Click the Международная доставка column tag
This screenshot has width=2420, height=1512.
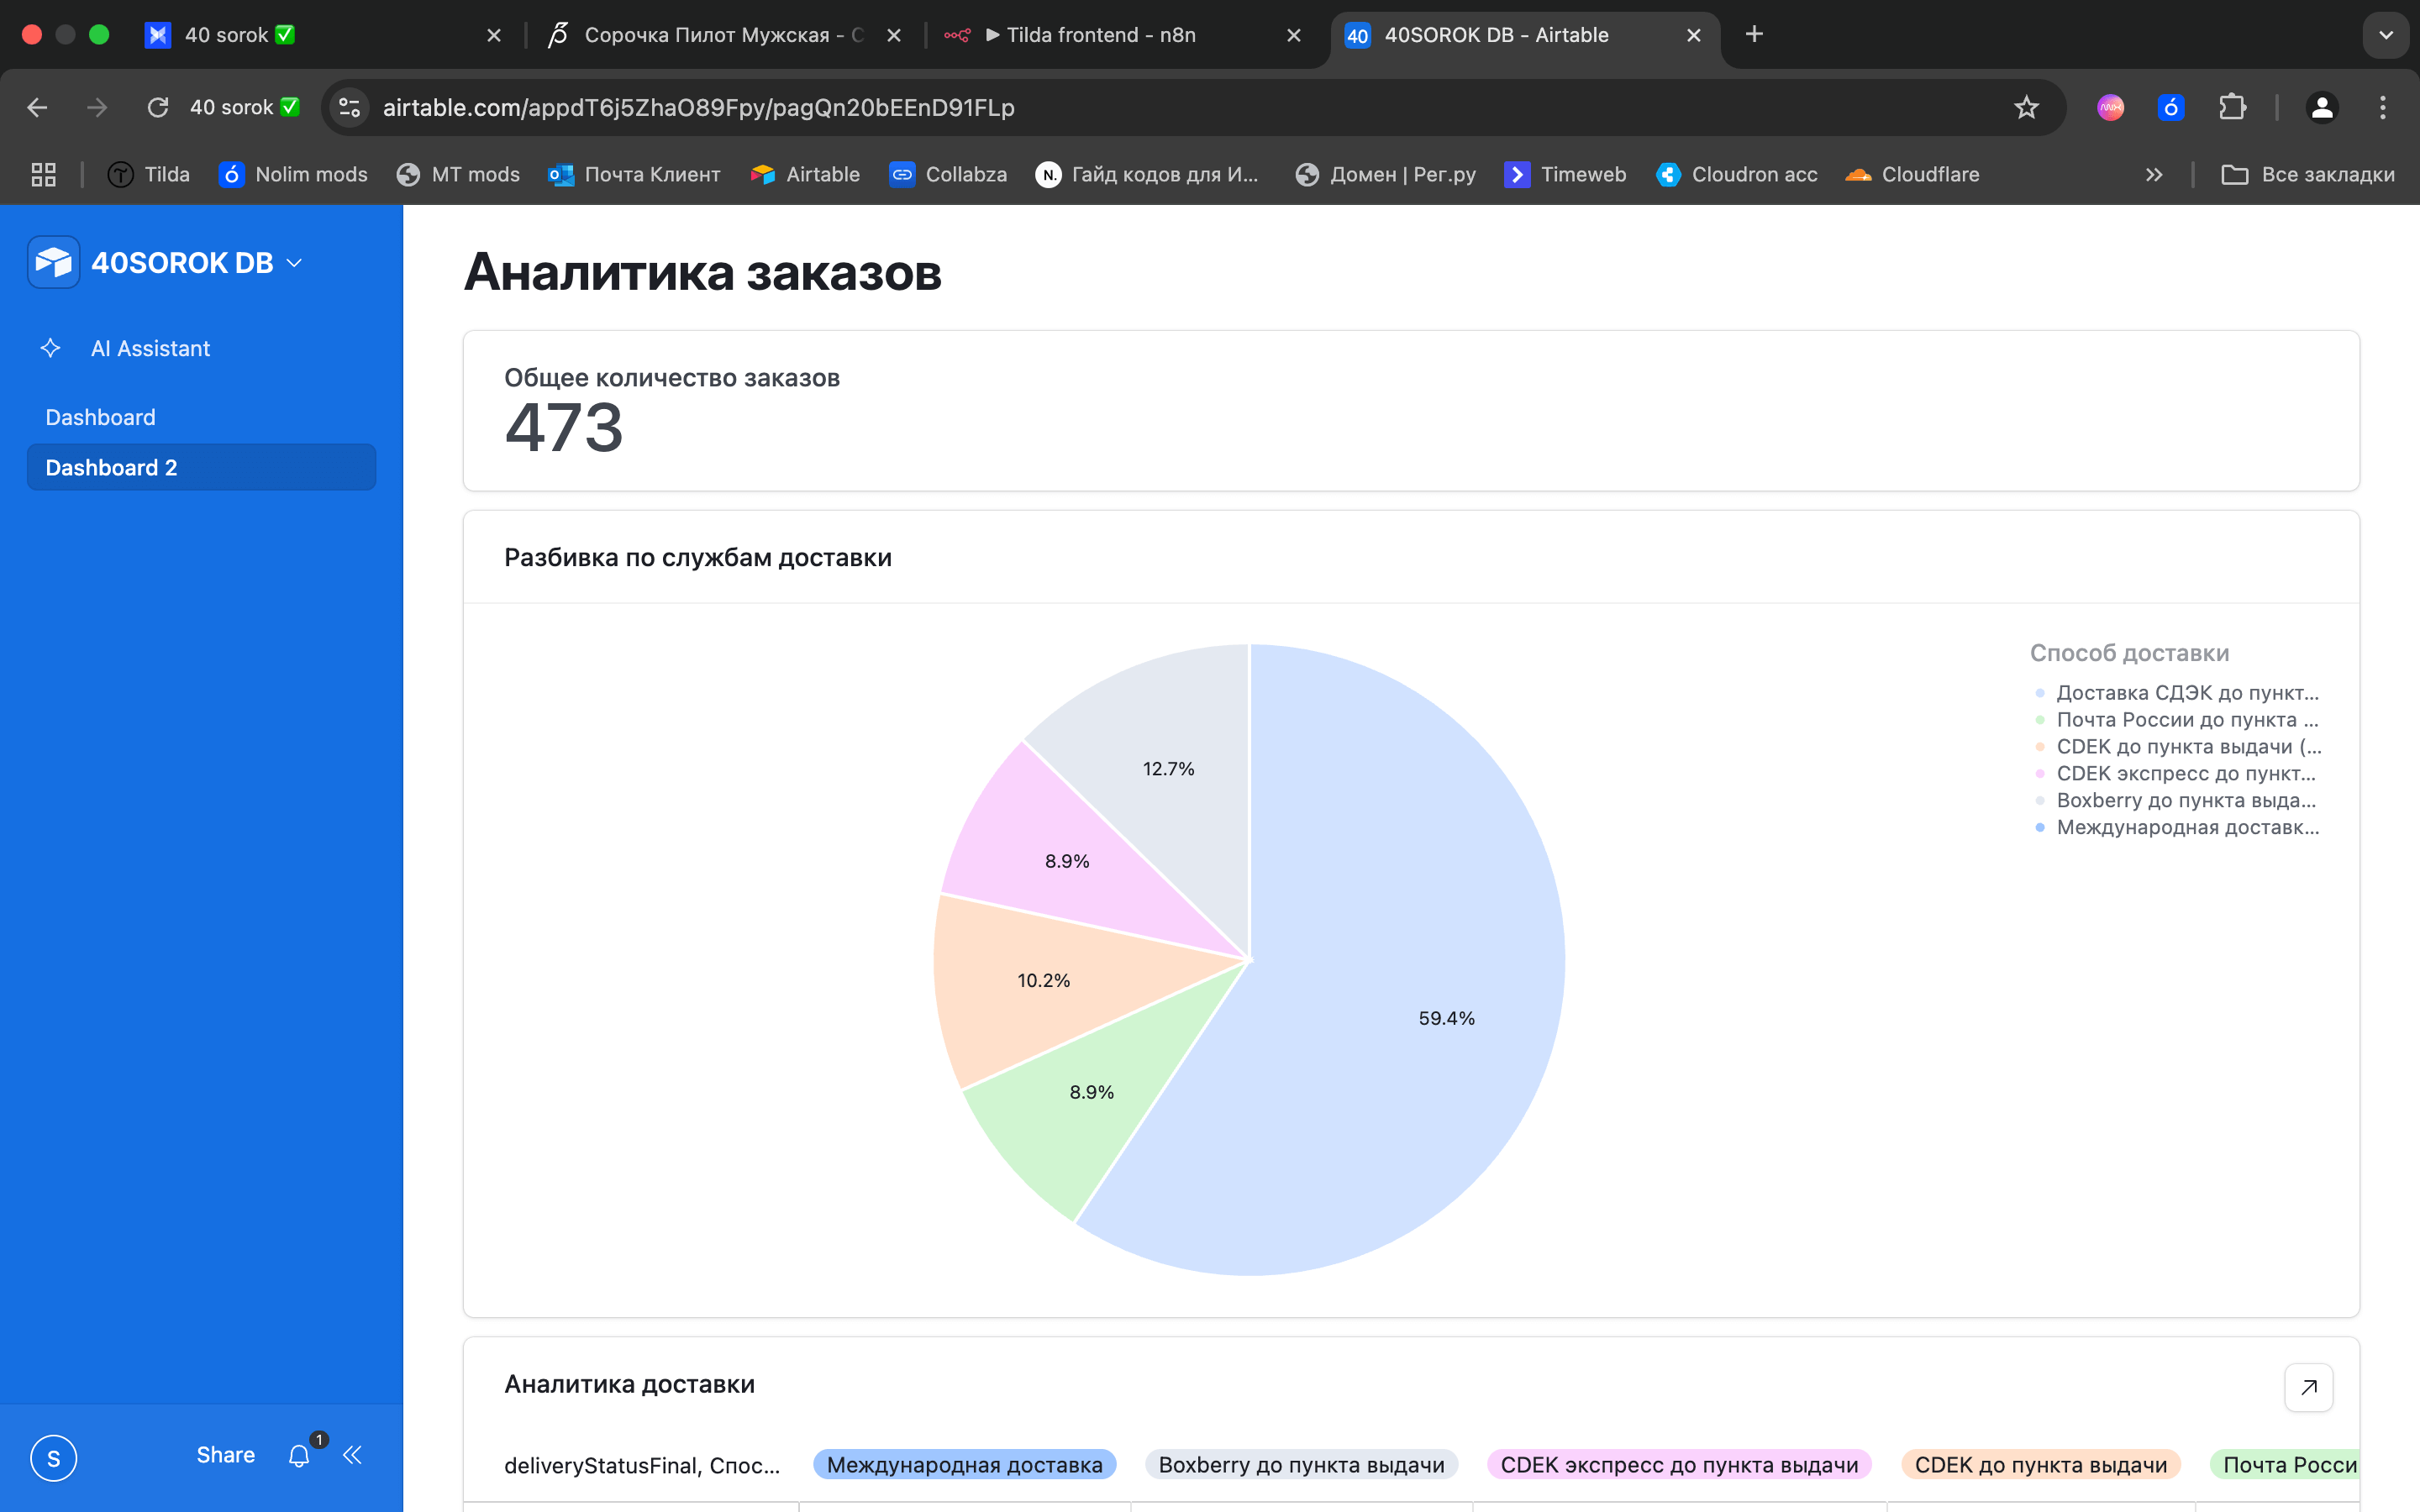point(964,1464)
